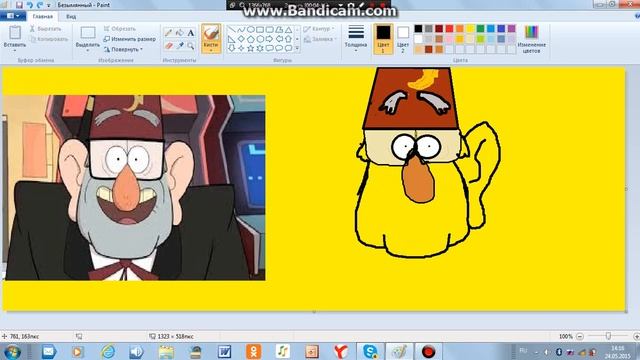Expand the shapes gallery with More arrow
The image size is (640, 360).
297,48
